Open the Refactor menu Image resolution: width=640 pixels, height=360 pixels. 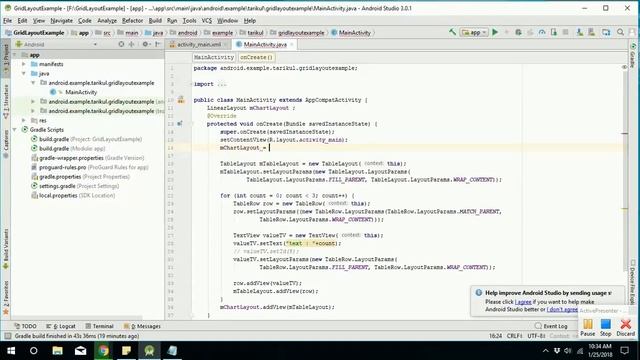point(132,20)
